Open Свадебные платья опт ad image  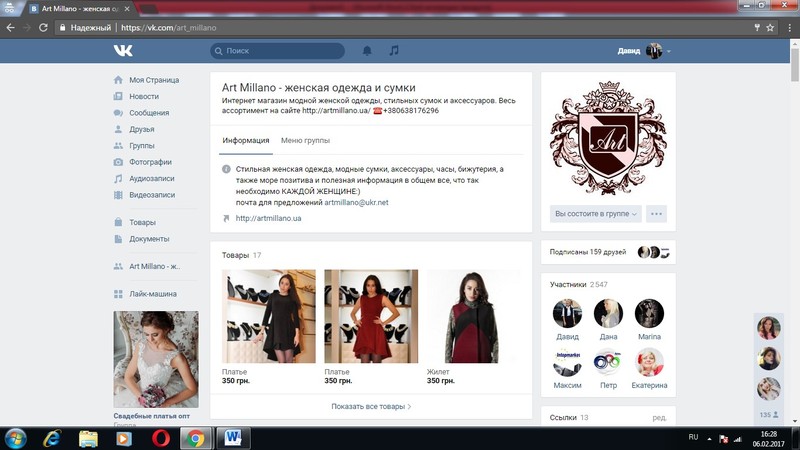pos(156,359)
